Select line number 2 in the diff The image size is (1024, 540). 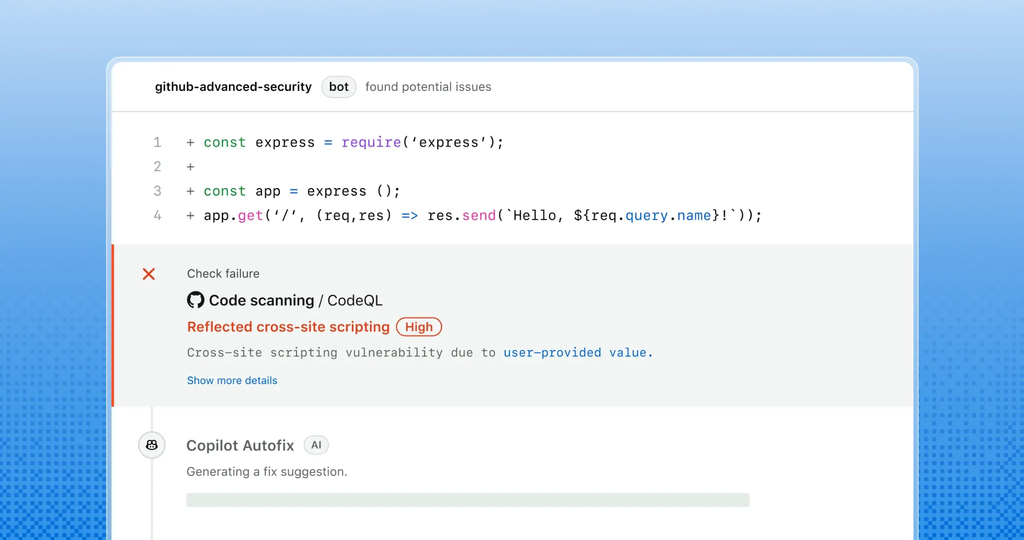coord(157,167)
